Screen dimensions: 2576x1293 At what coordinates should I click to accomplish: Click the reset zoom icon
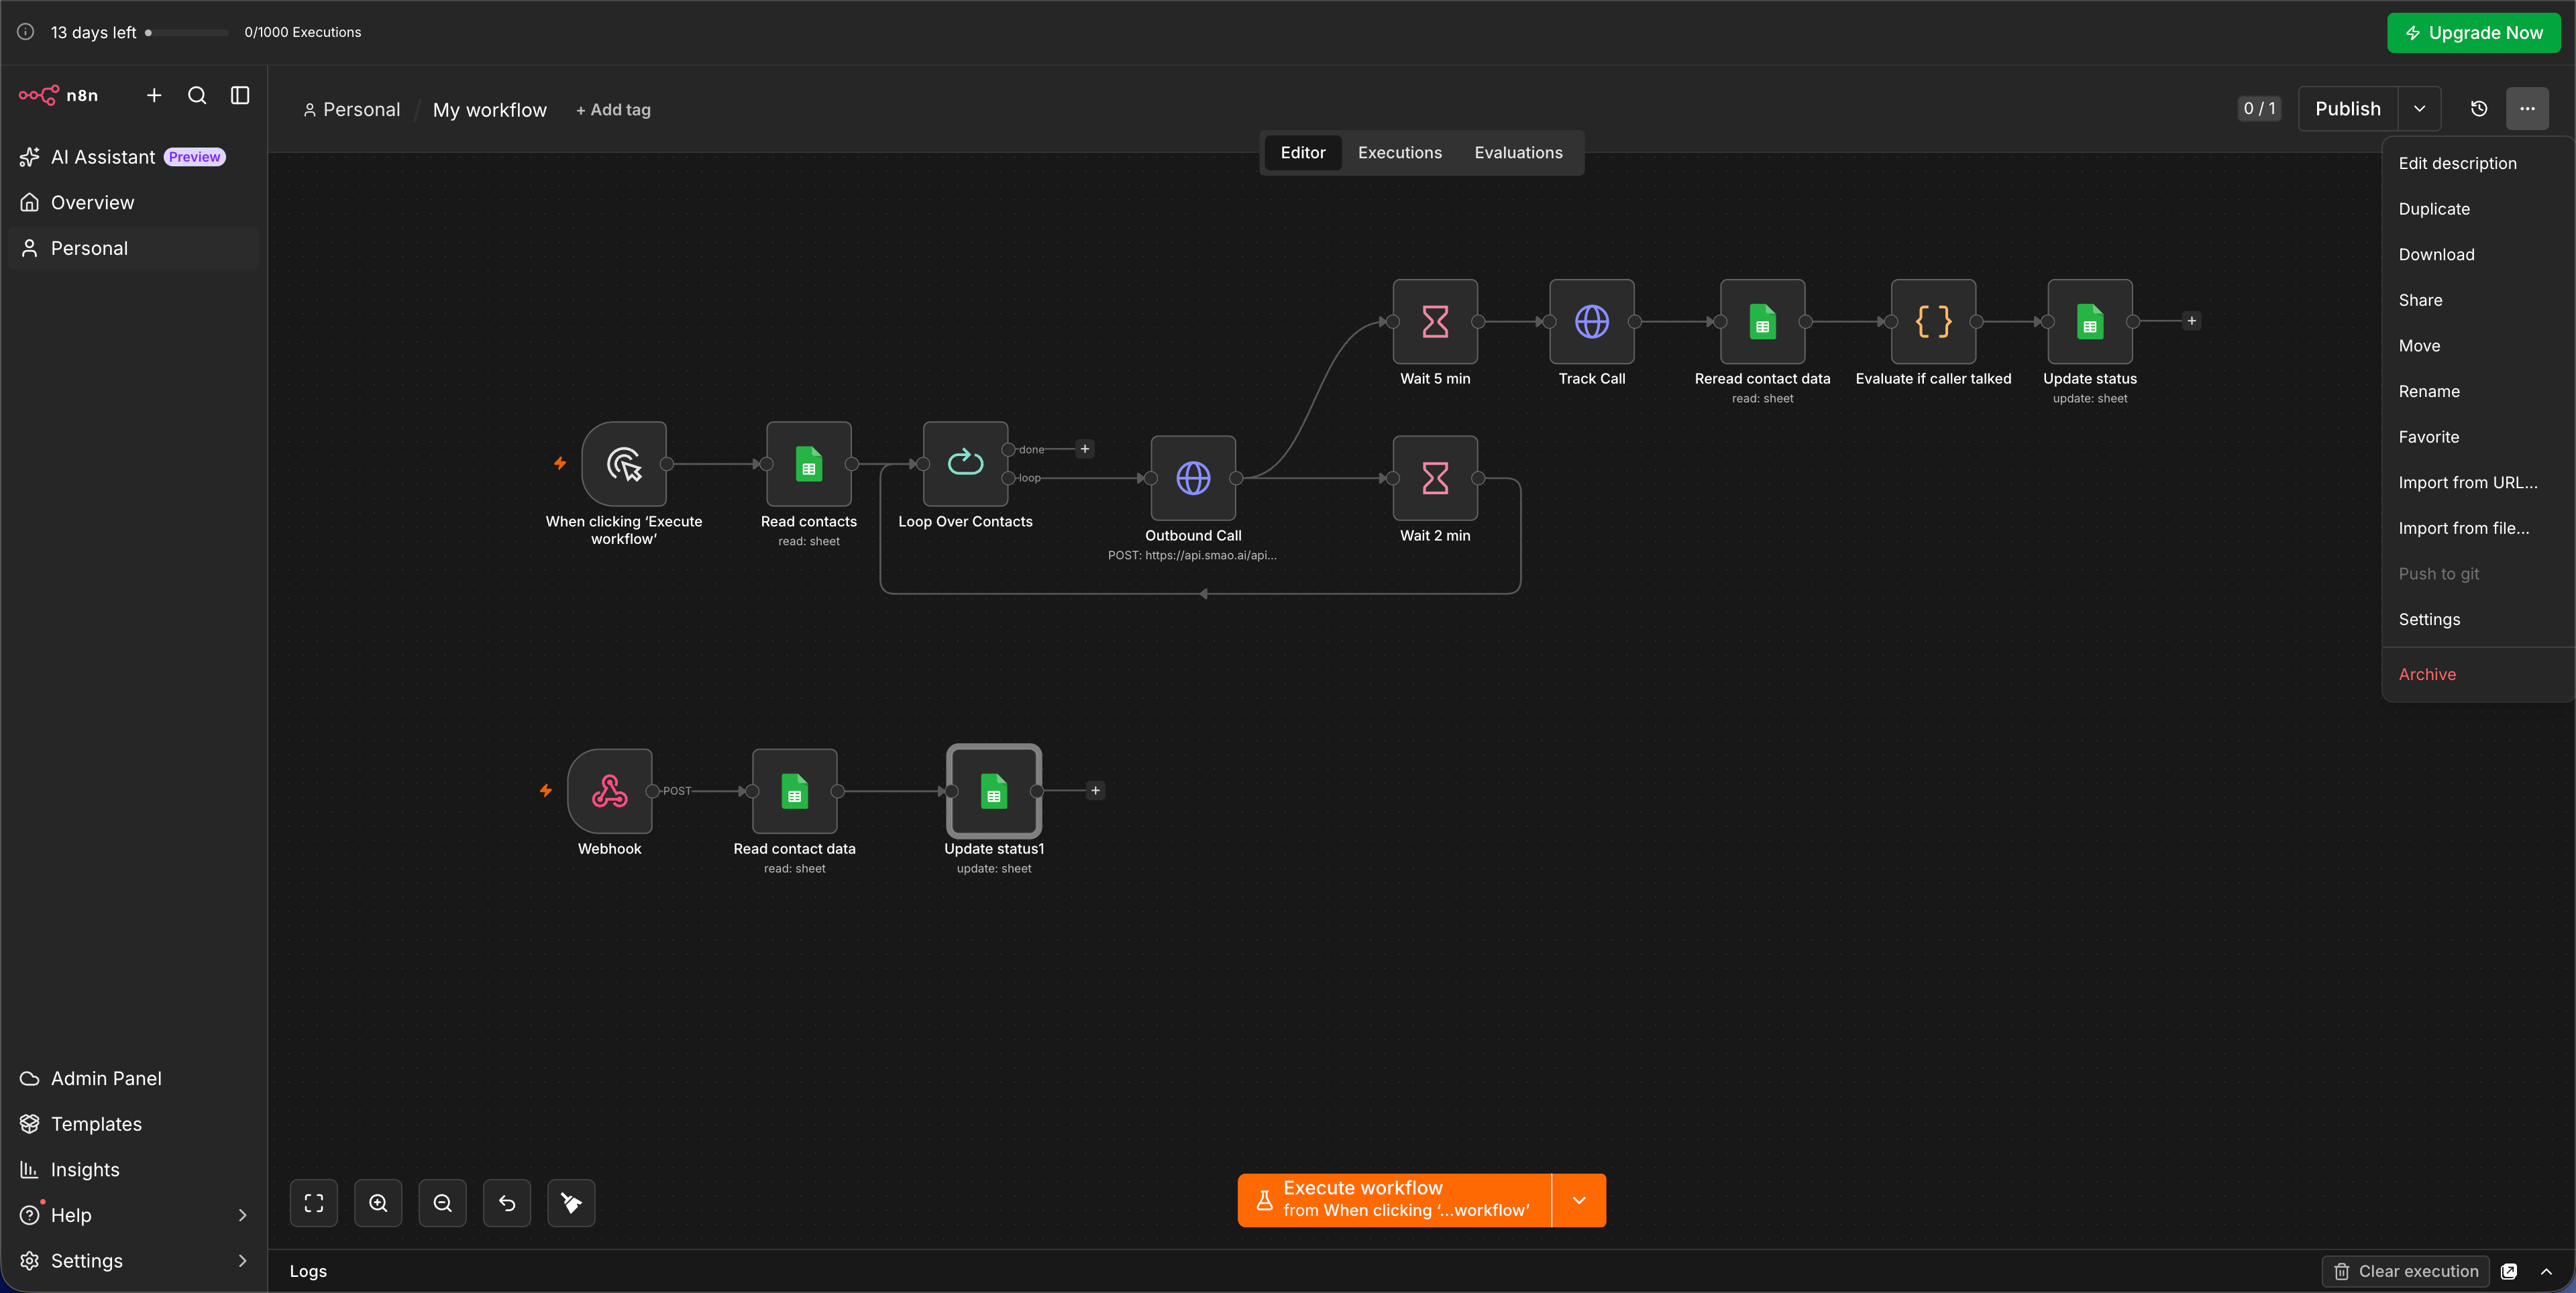[507, 1203]
